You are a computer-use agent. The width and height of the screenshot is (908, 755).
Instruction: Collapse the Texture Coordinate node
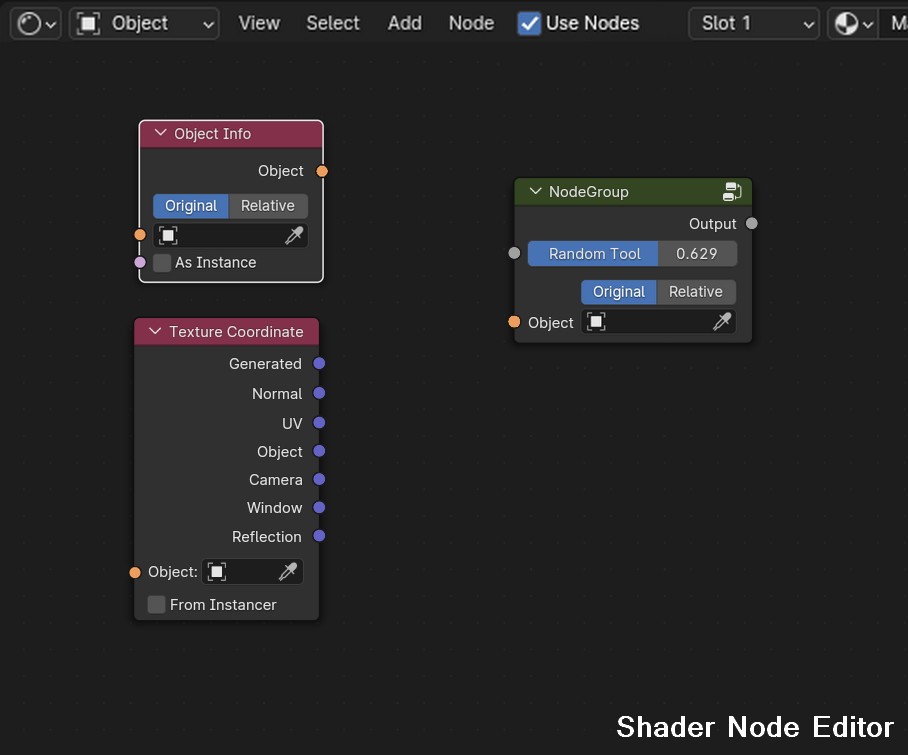tap(155, 331)
